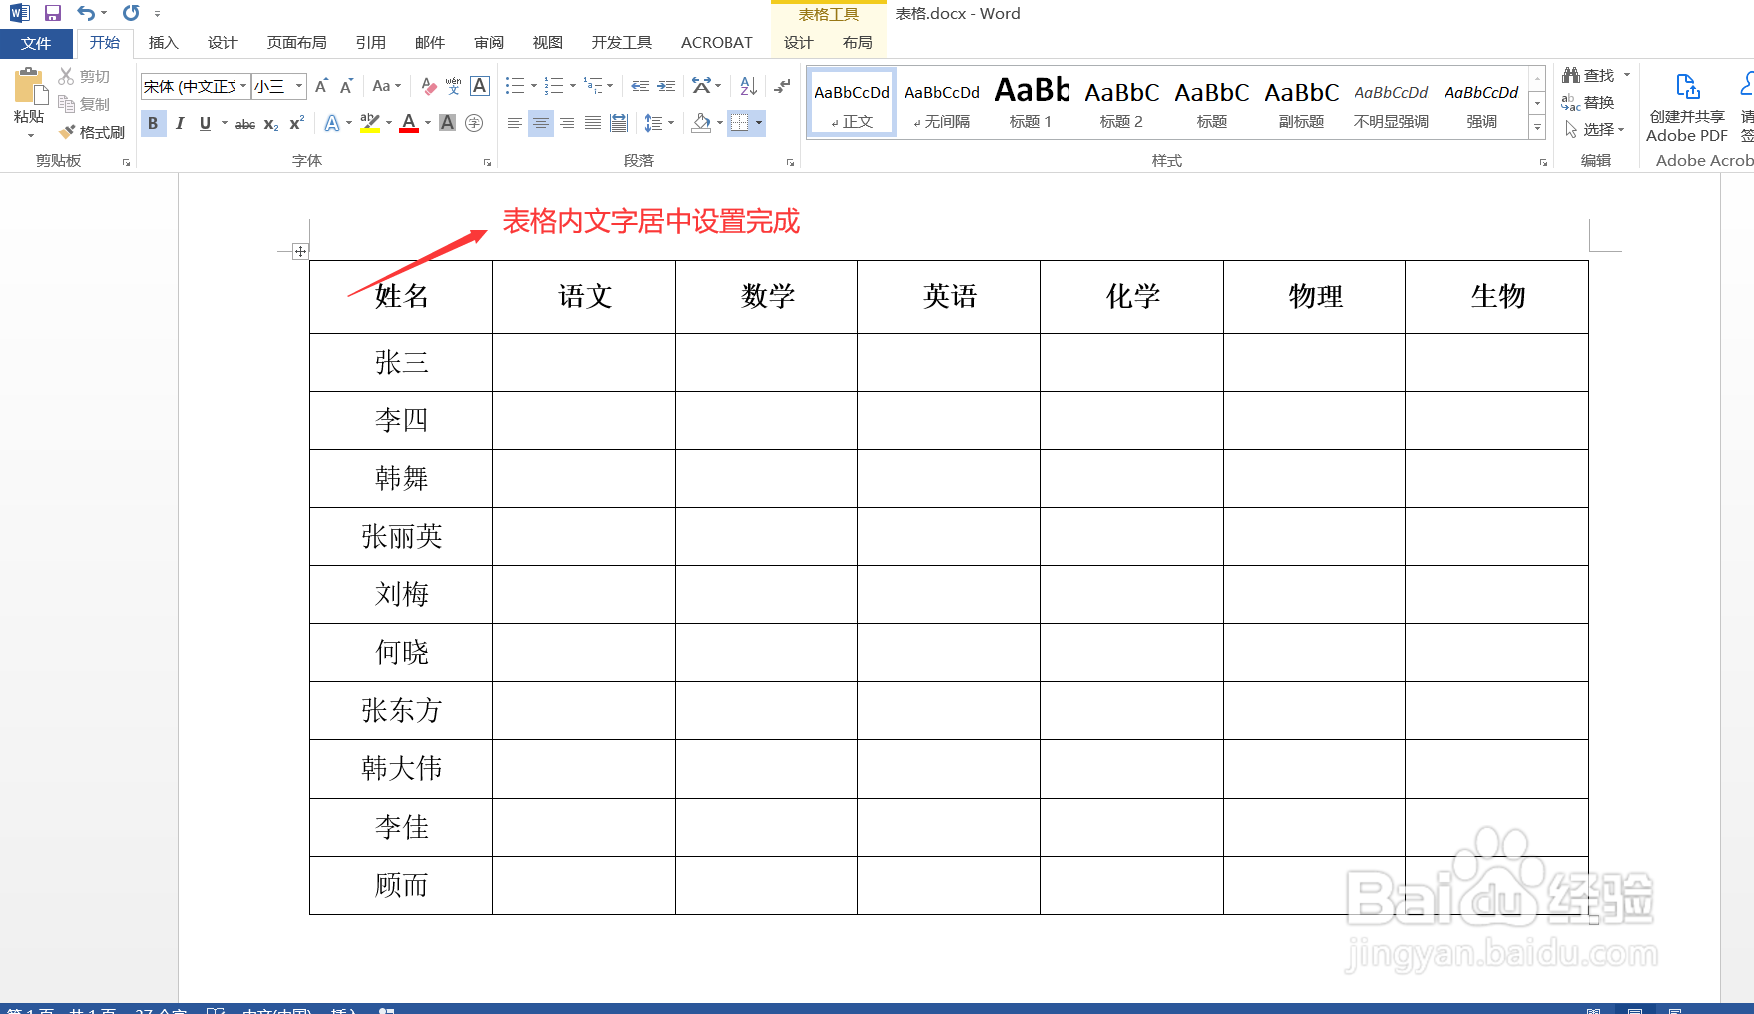Open the 表格工具 布局 tab

pos(855,42)
